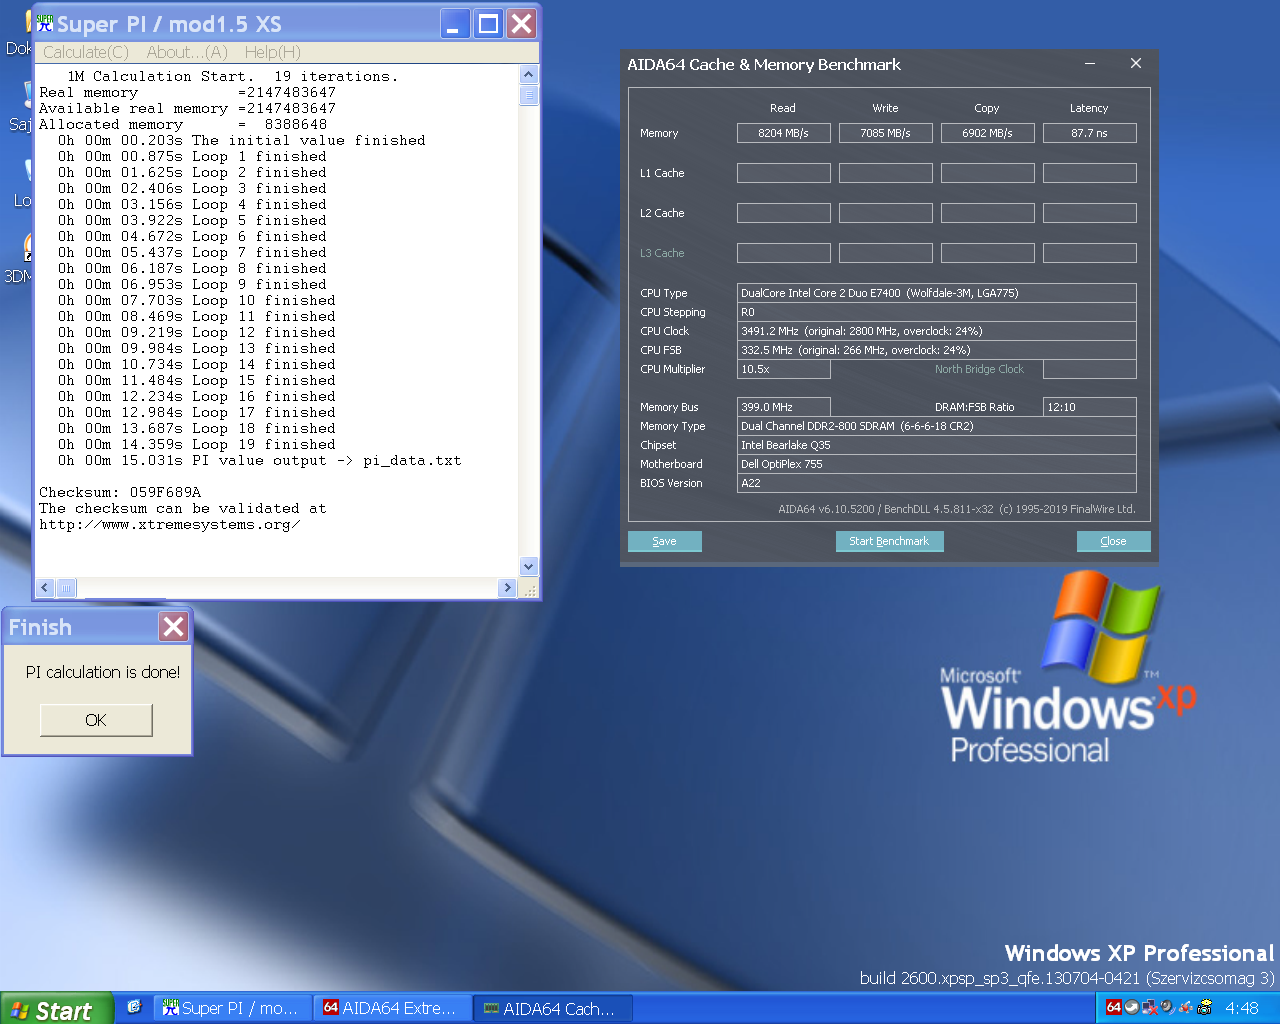Maximize the Super PI window
1280x1024 pixels.
488,23
